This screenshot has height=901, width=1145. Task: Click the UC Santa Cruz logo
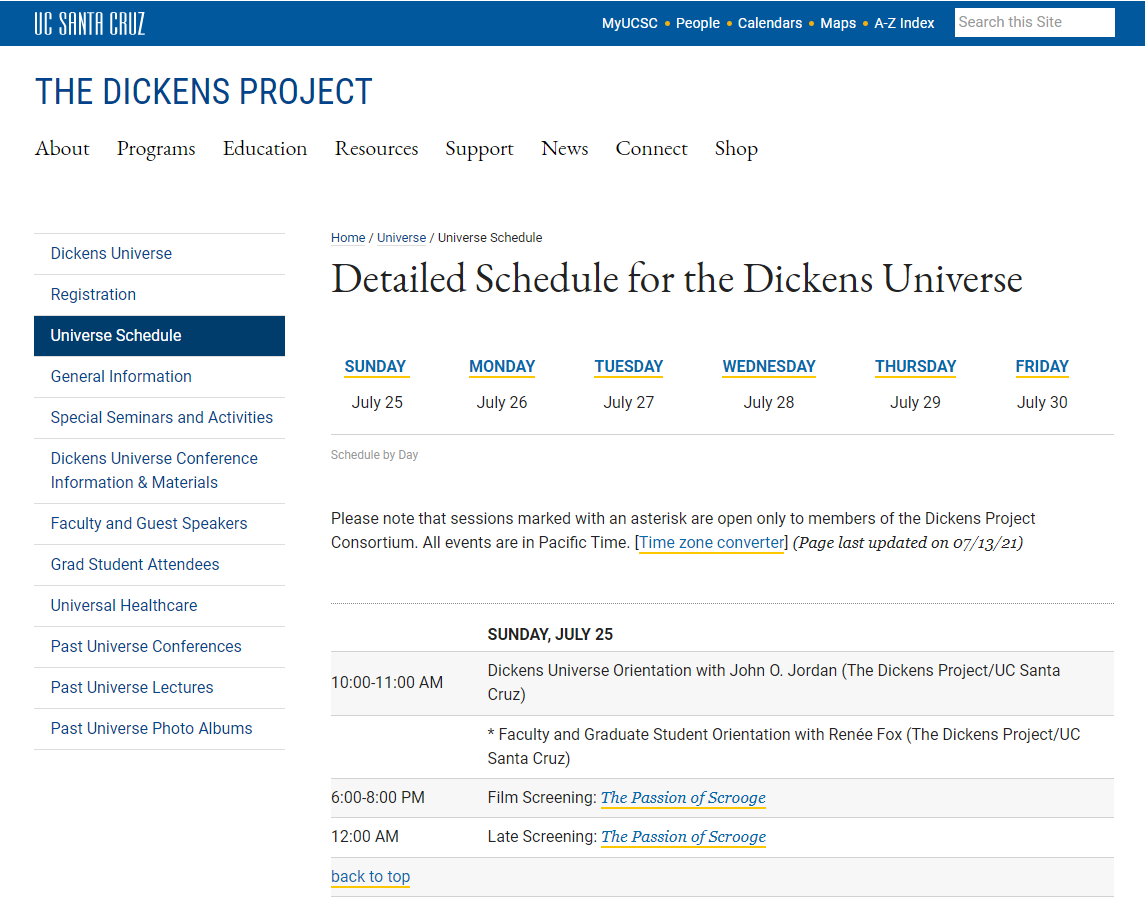[89, 23]
